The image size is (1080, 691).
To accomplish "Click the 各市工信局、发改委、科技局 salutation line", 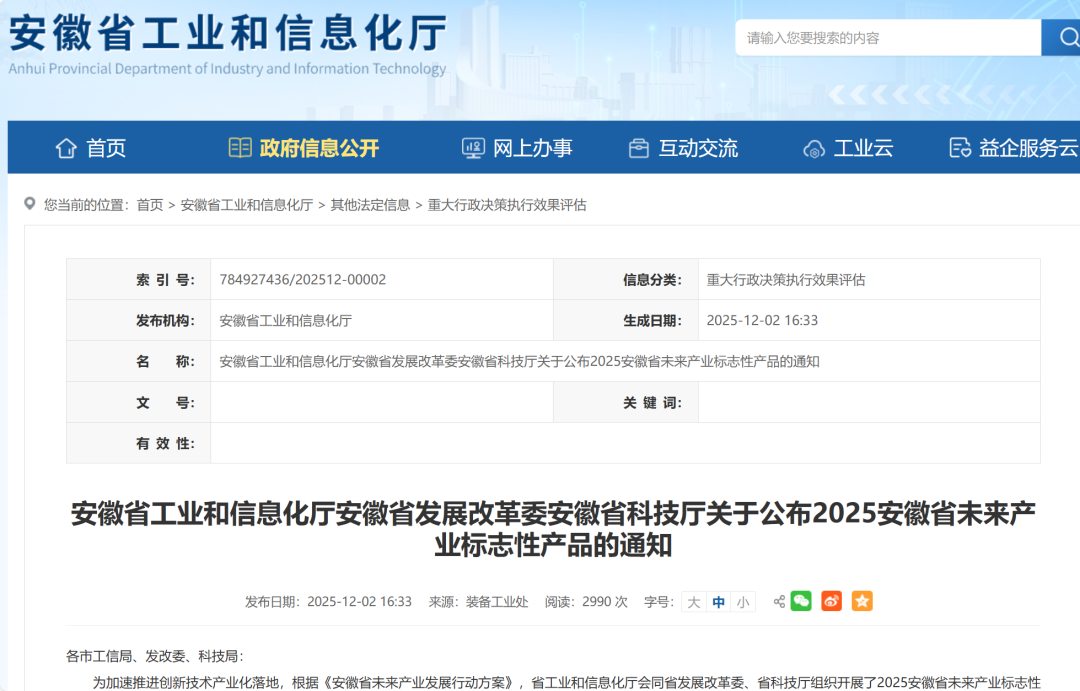I will pos(155,656).
